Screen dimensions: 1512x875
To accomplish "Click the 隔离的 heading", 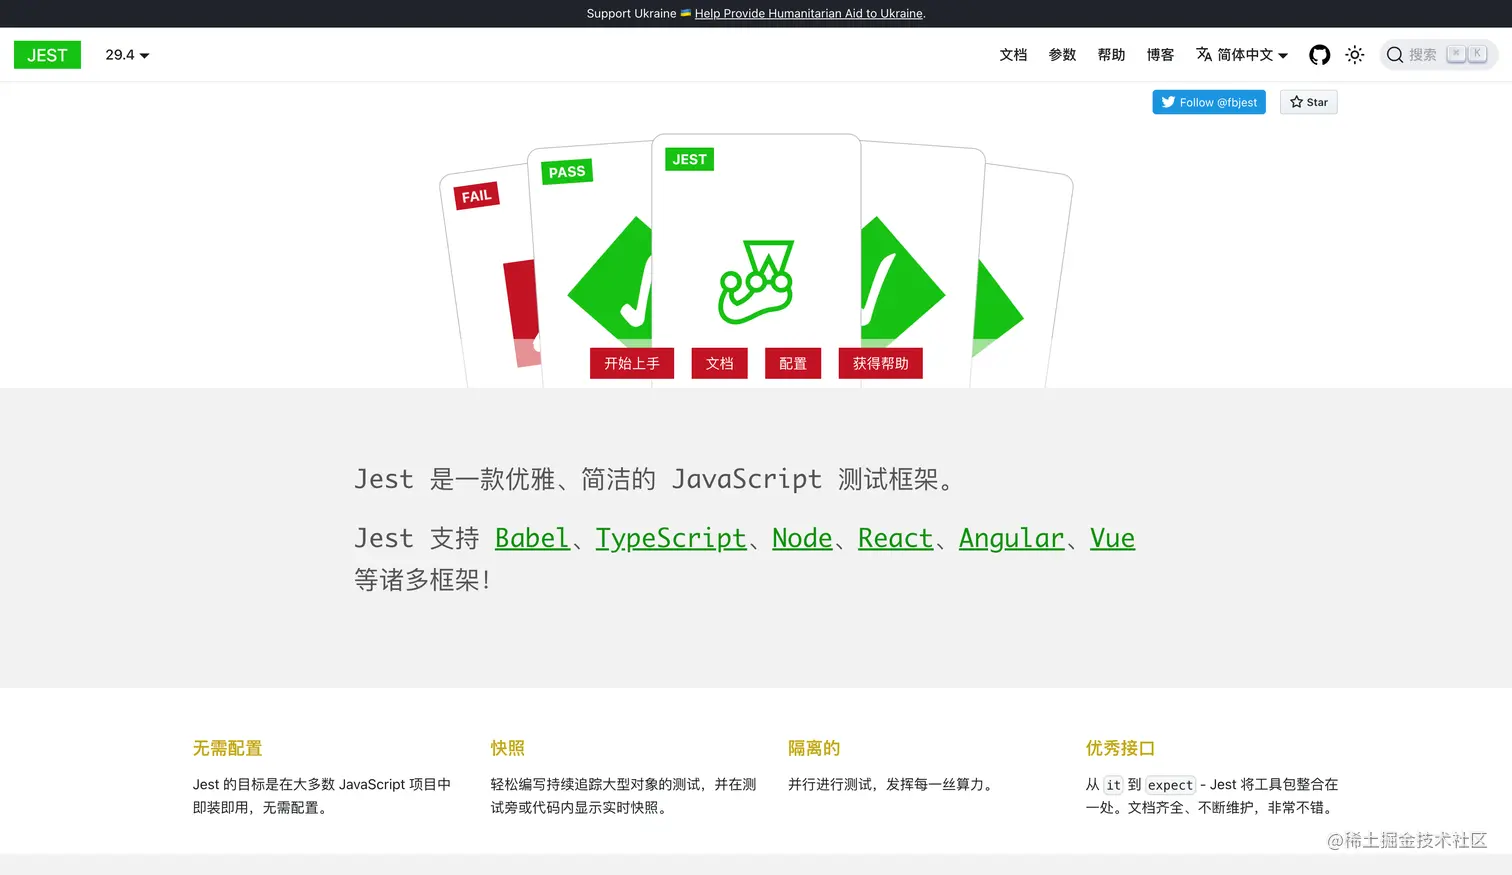I will 814,748.
